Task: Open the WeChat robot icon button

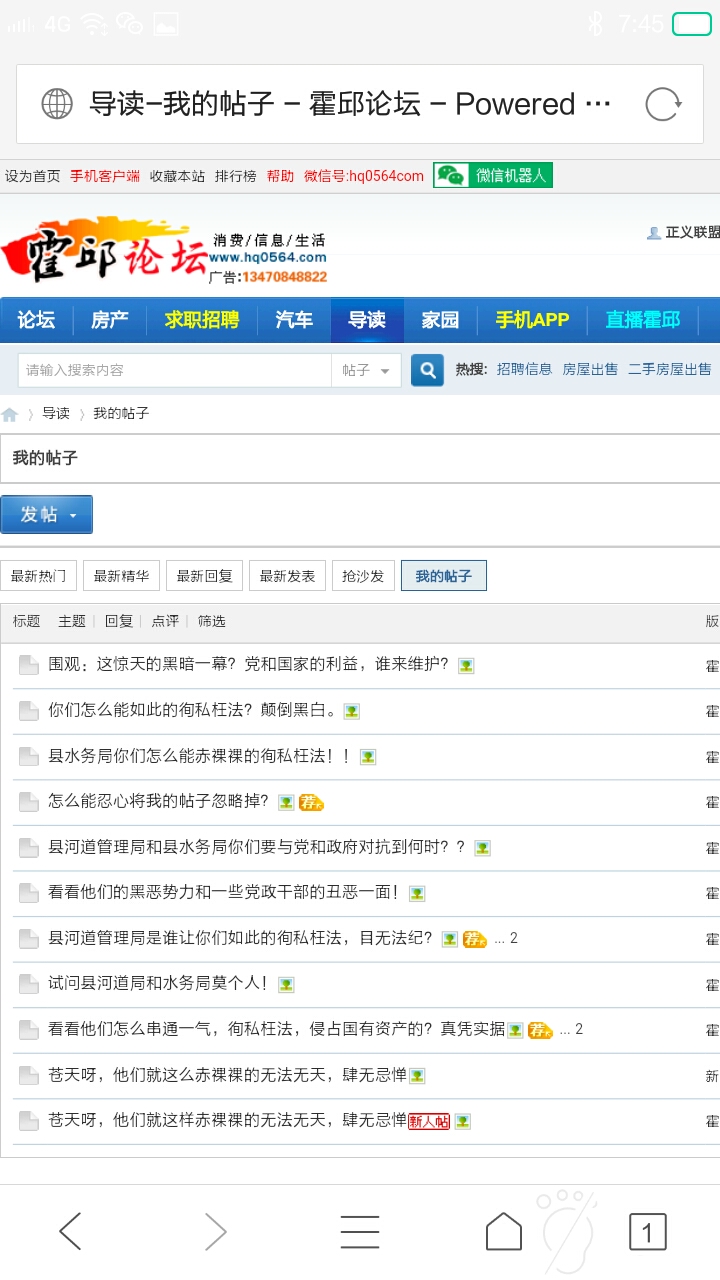Action: (493, 176)
